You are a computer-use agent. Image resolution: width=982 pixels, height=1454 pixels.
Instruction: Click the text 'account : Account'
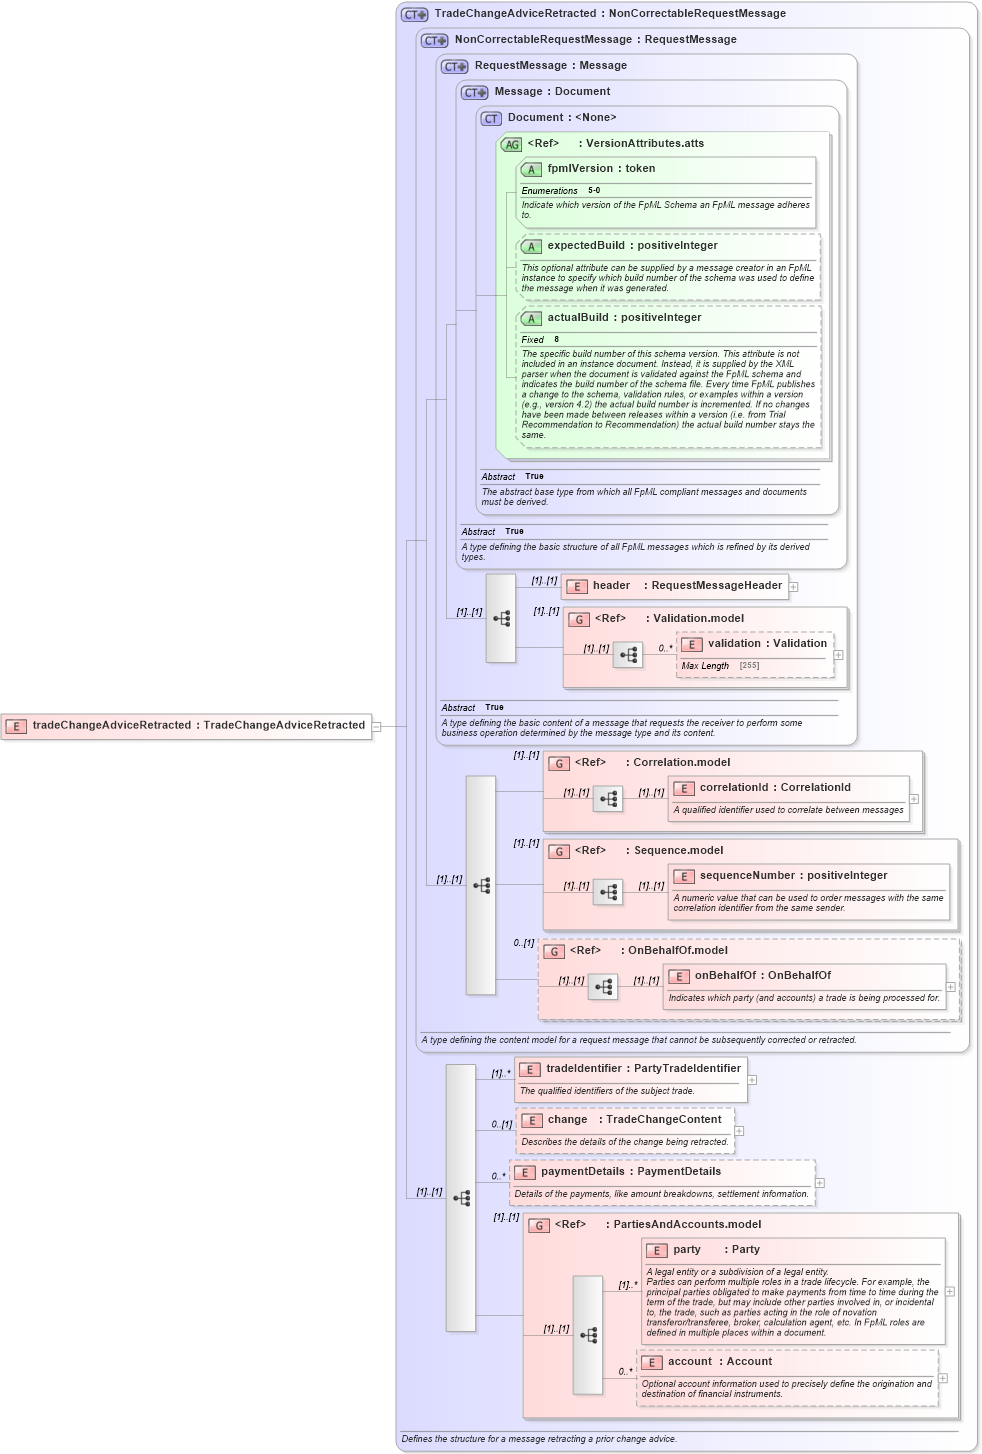(x=720, y=1362)
